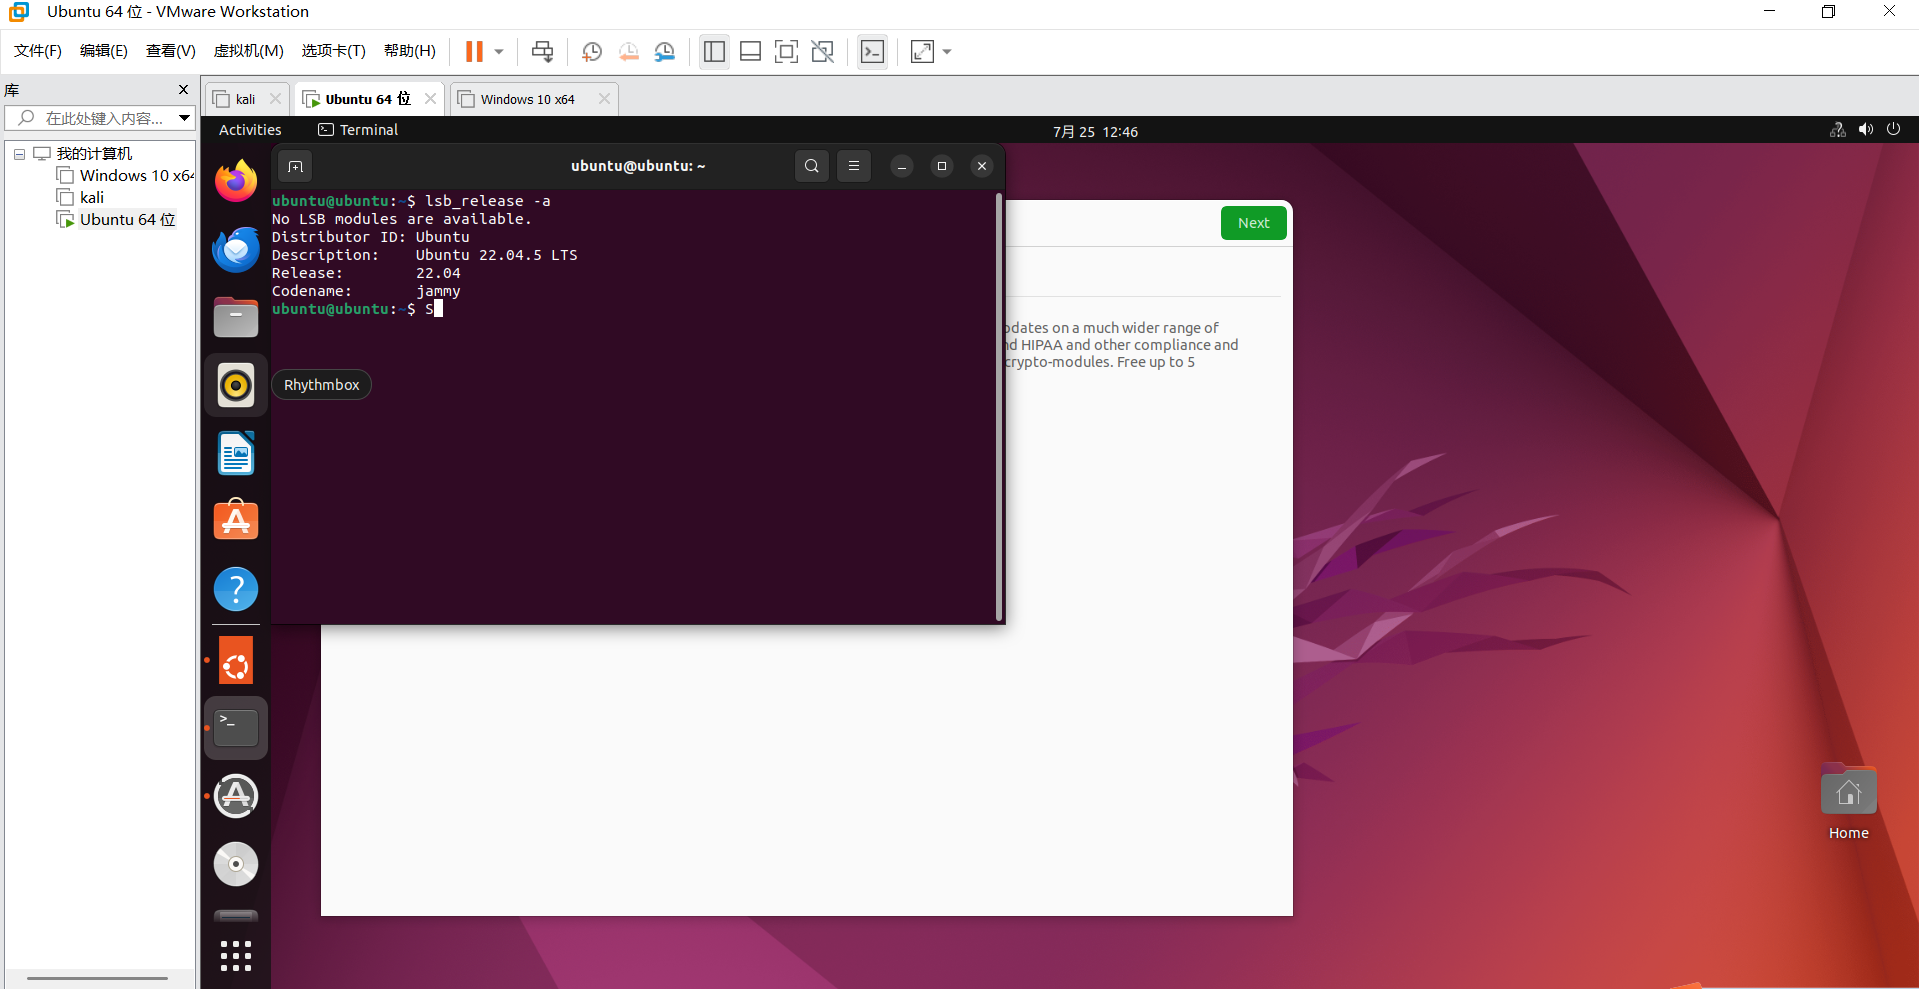Click the terminal vertical scrollbar
The image size is (1919, 989).
(999, 405)
